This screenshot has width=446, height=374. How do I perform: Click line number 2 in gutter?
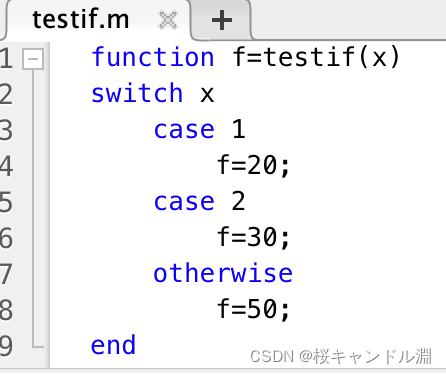(6, 94)
